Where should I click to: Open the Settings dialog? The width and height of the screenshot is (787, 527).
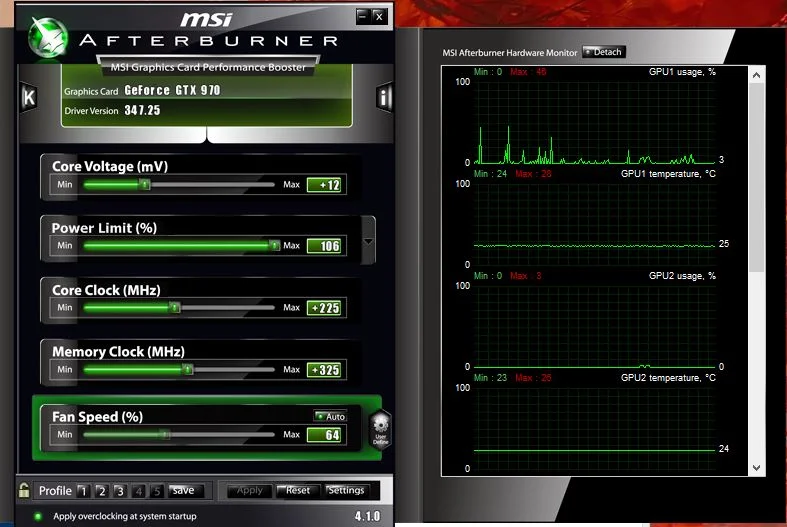346,490
